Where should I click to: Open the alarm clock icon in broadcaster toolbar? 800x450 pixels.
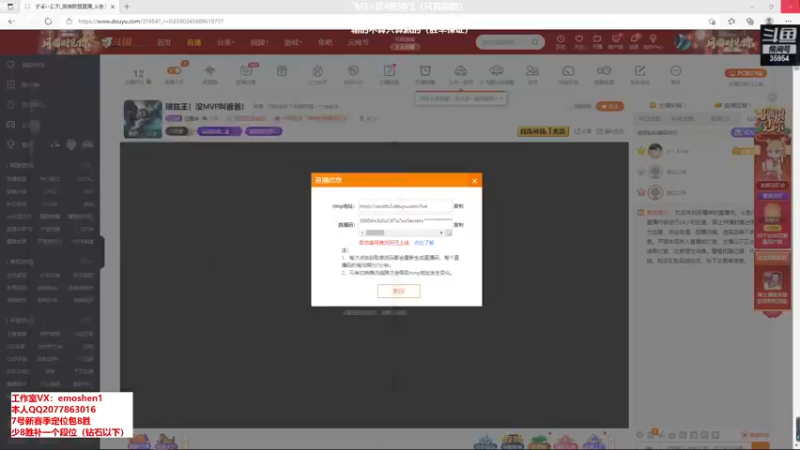click(x=425, y=71)
